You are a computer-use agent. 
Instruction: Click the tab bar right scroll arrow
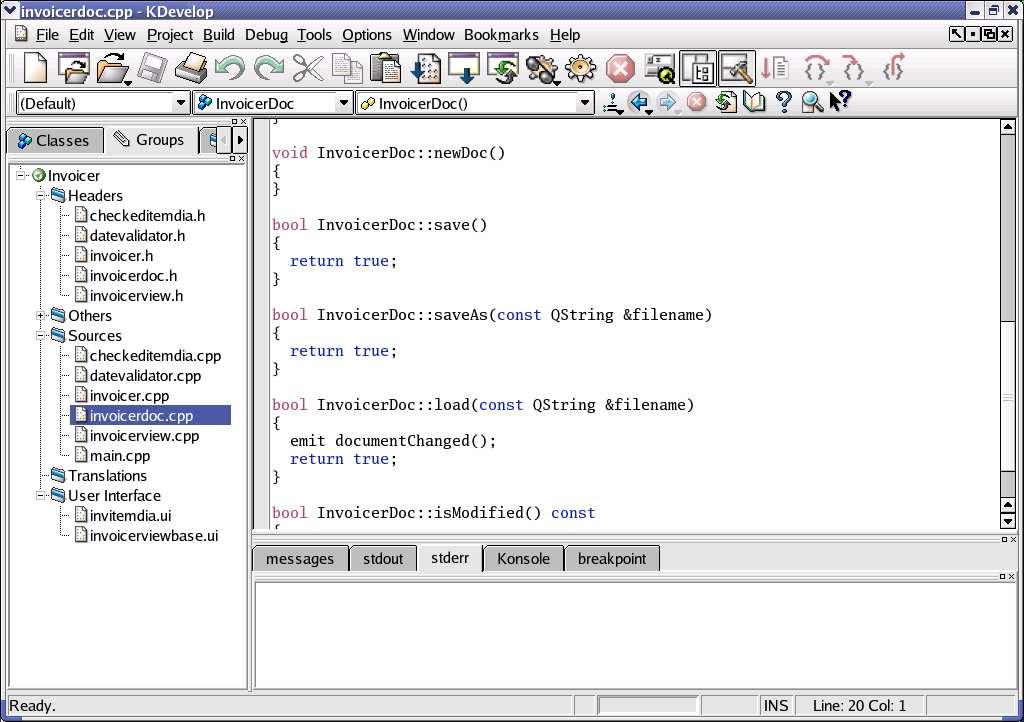pyautogui.click(x=240, y=139)
